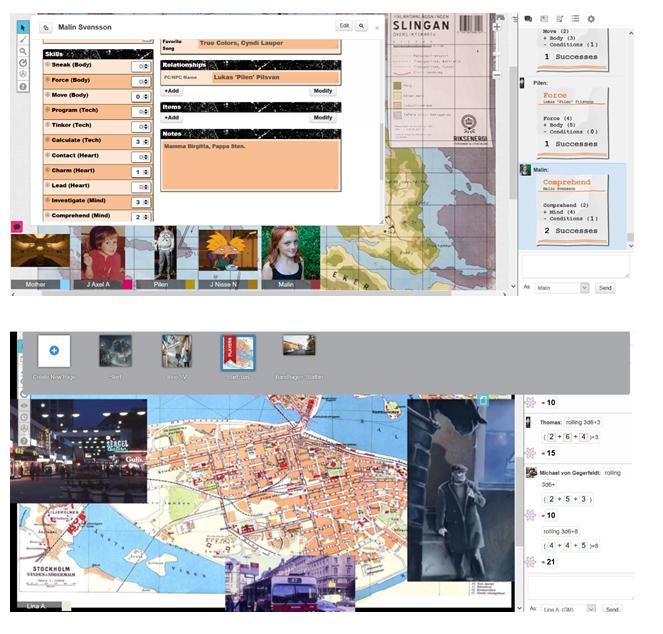Screen dimensions: 663x634
Task: Click Modify under Relationships section
Action: click(x=322, y=90)
